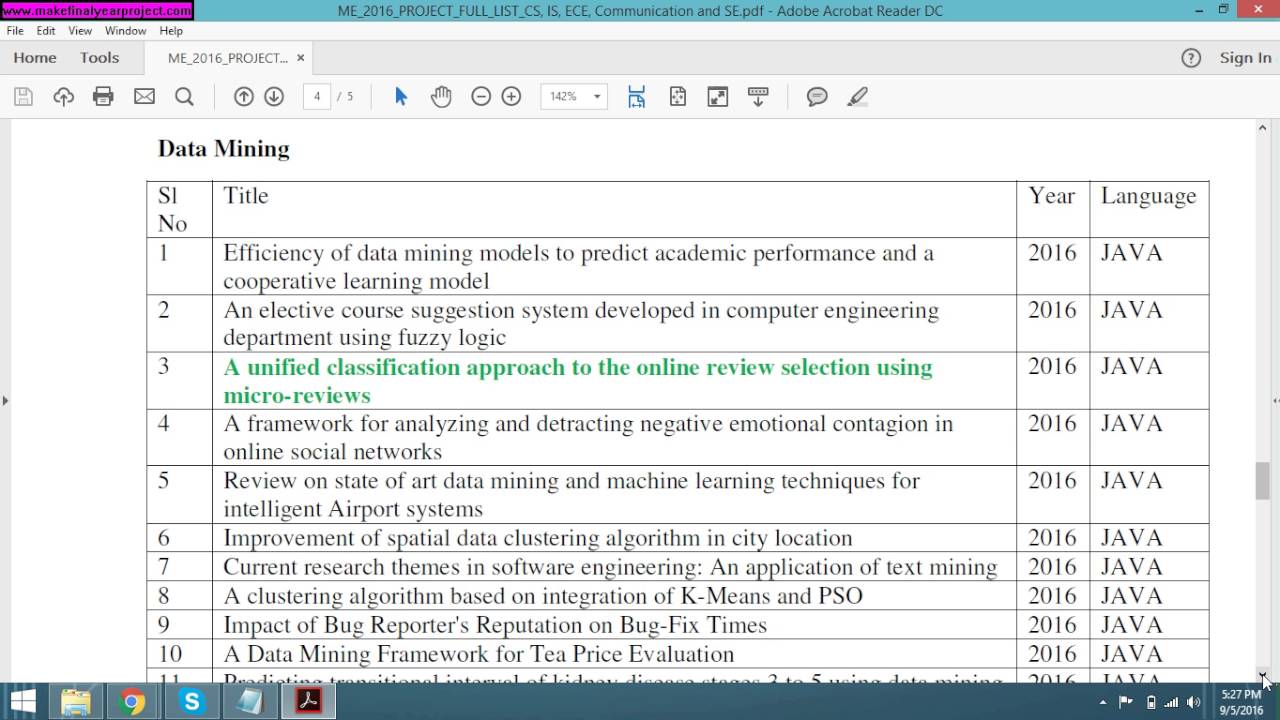
Task: Click the intelligent Airport systems title
Action: [571, 495]
